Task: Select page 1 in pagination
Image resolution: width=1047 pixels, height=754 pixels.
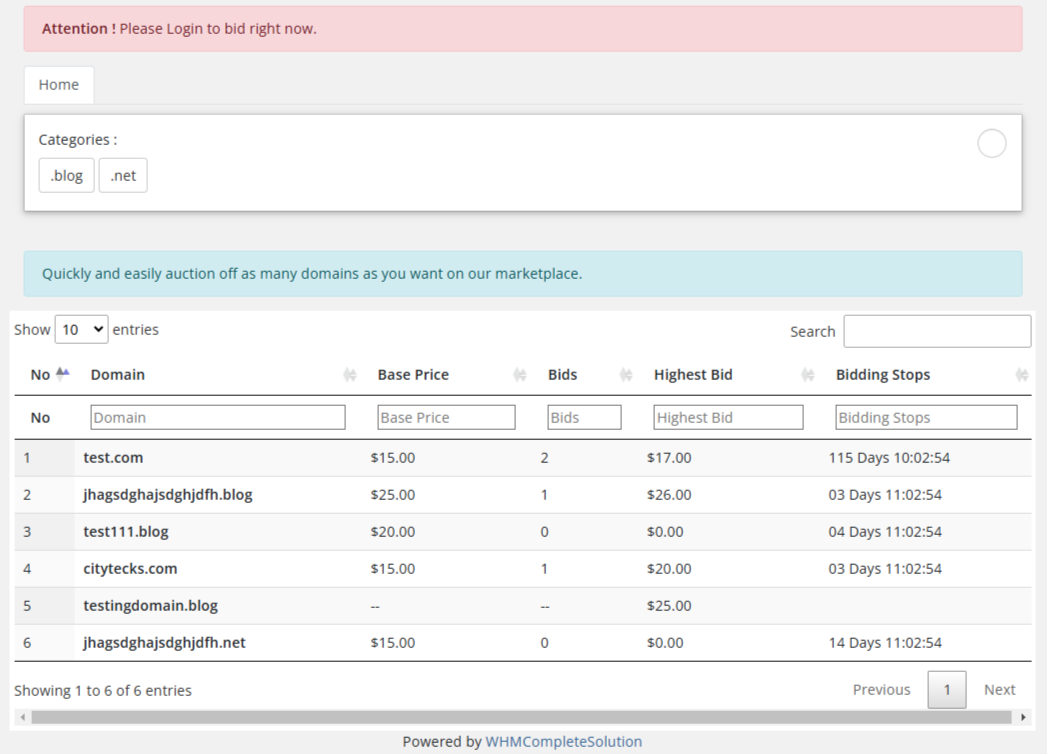Action: (x=947, y=690)
